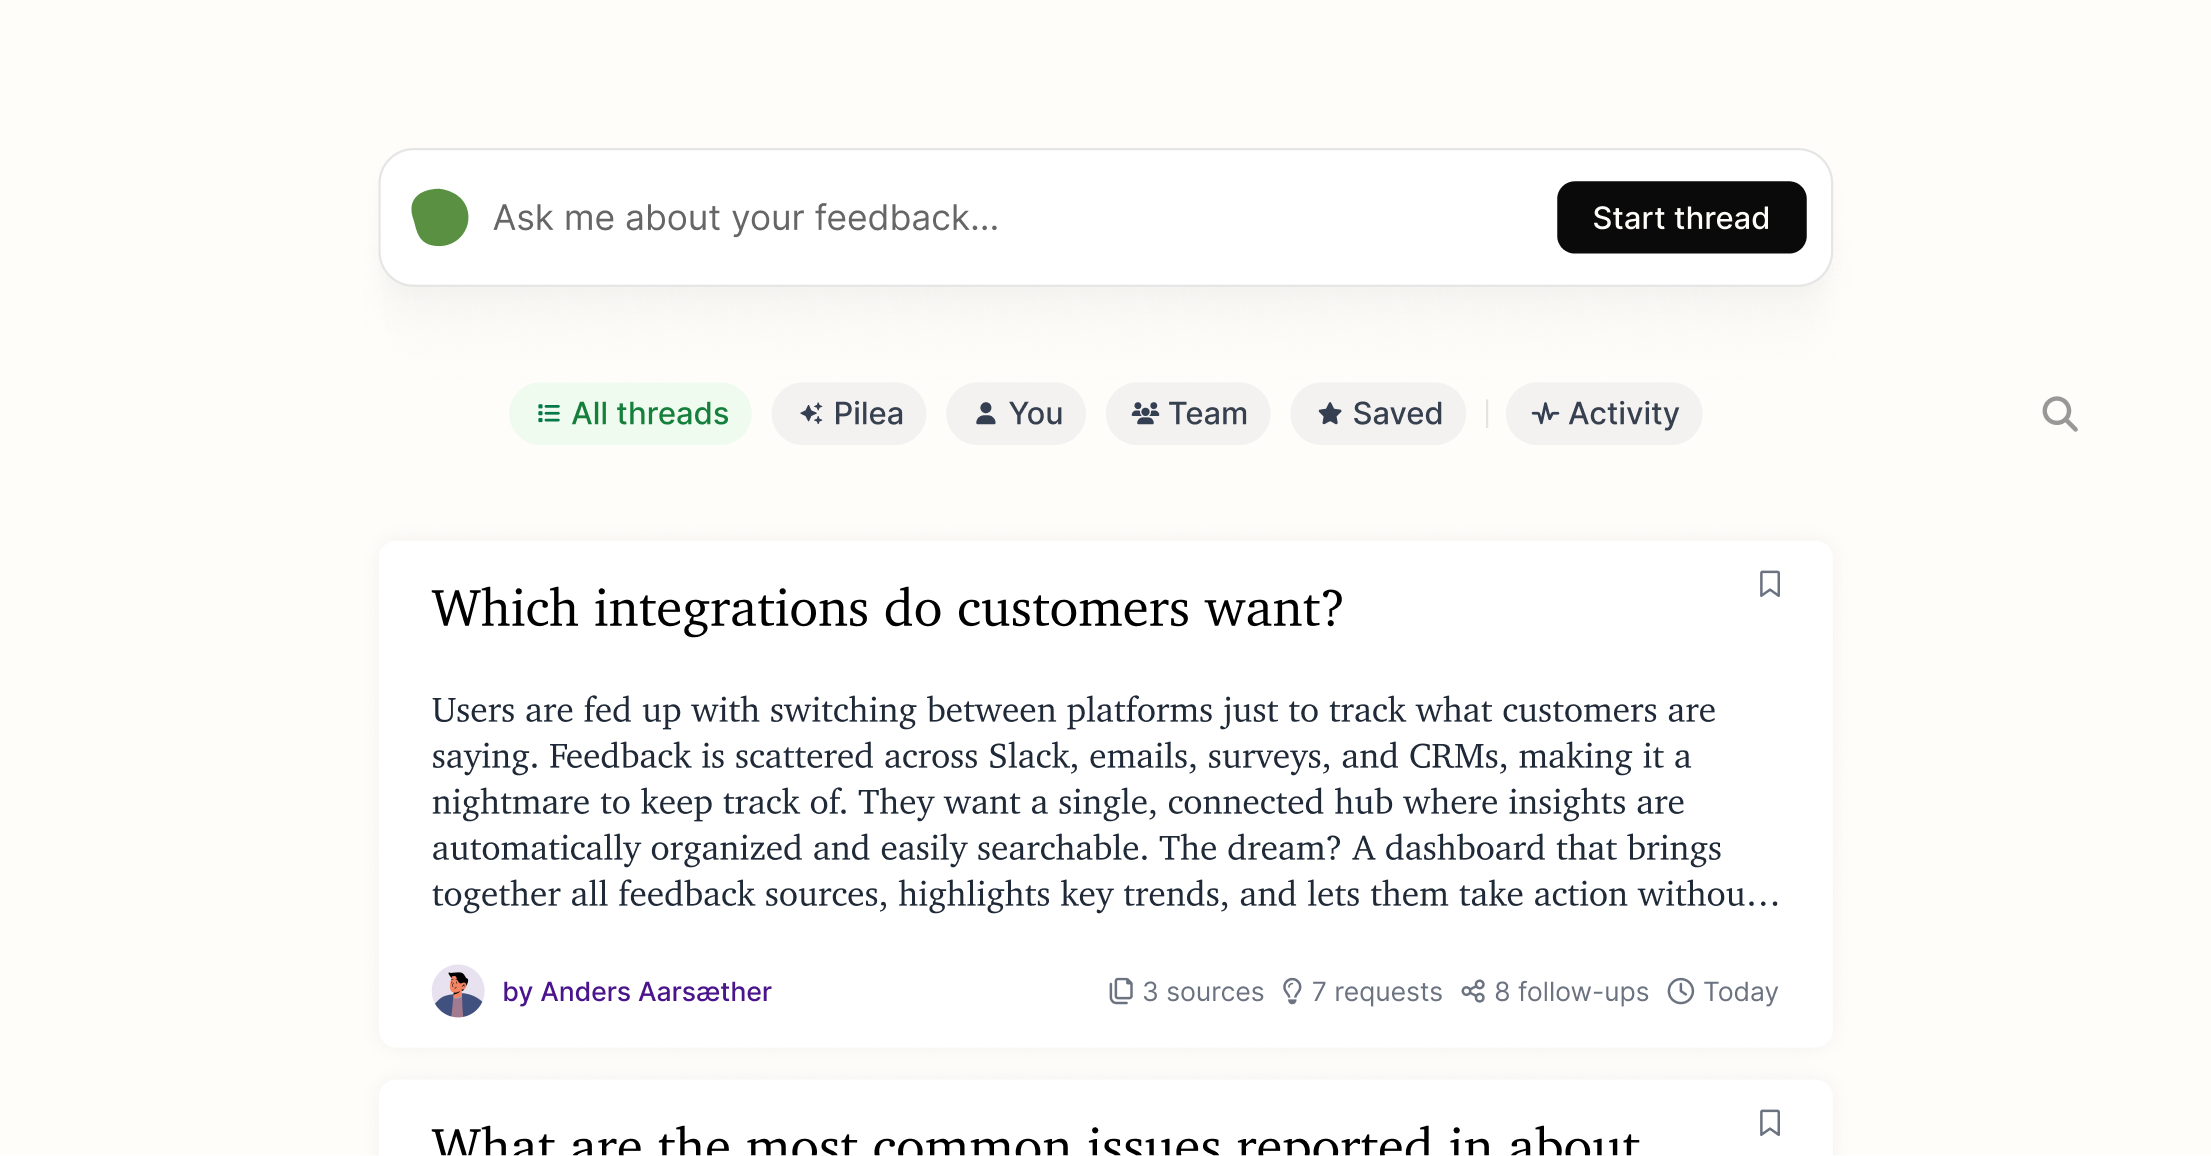Open 'Which integrations do customers want?' thread
This screenshot has height=1156, width=2211.
point(887,608)
